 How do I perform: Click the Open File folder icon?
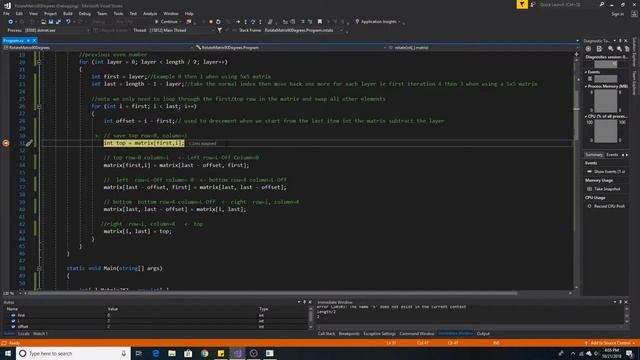point(43,22)
